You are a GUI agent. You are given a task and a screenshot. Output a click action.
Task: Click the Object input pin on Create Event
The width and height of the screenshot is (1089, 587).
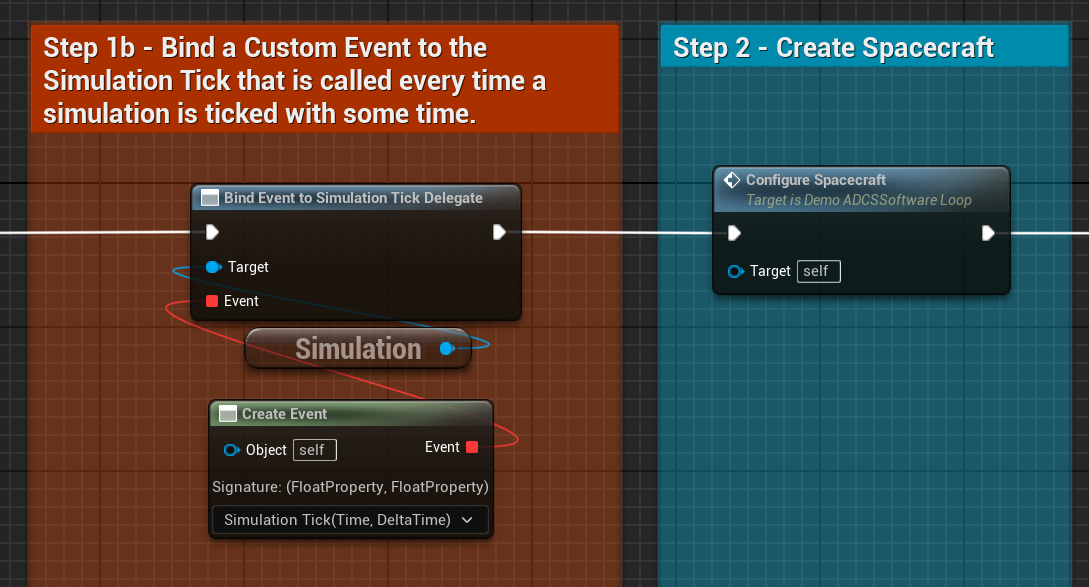231,450
